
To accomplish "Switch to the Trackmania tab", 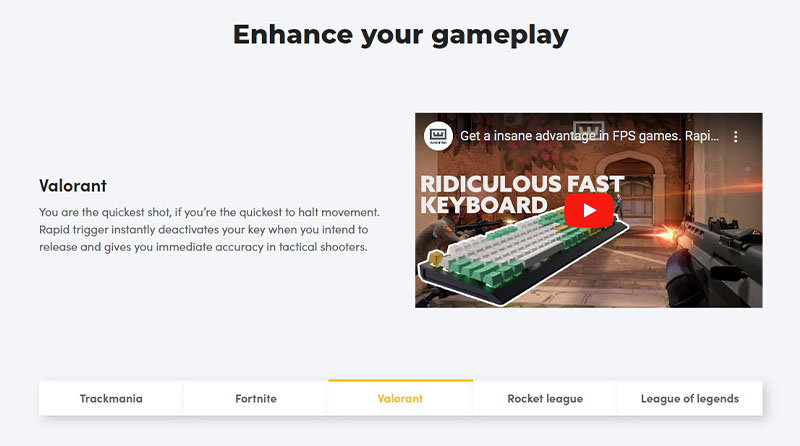I will [111, 398].
